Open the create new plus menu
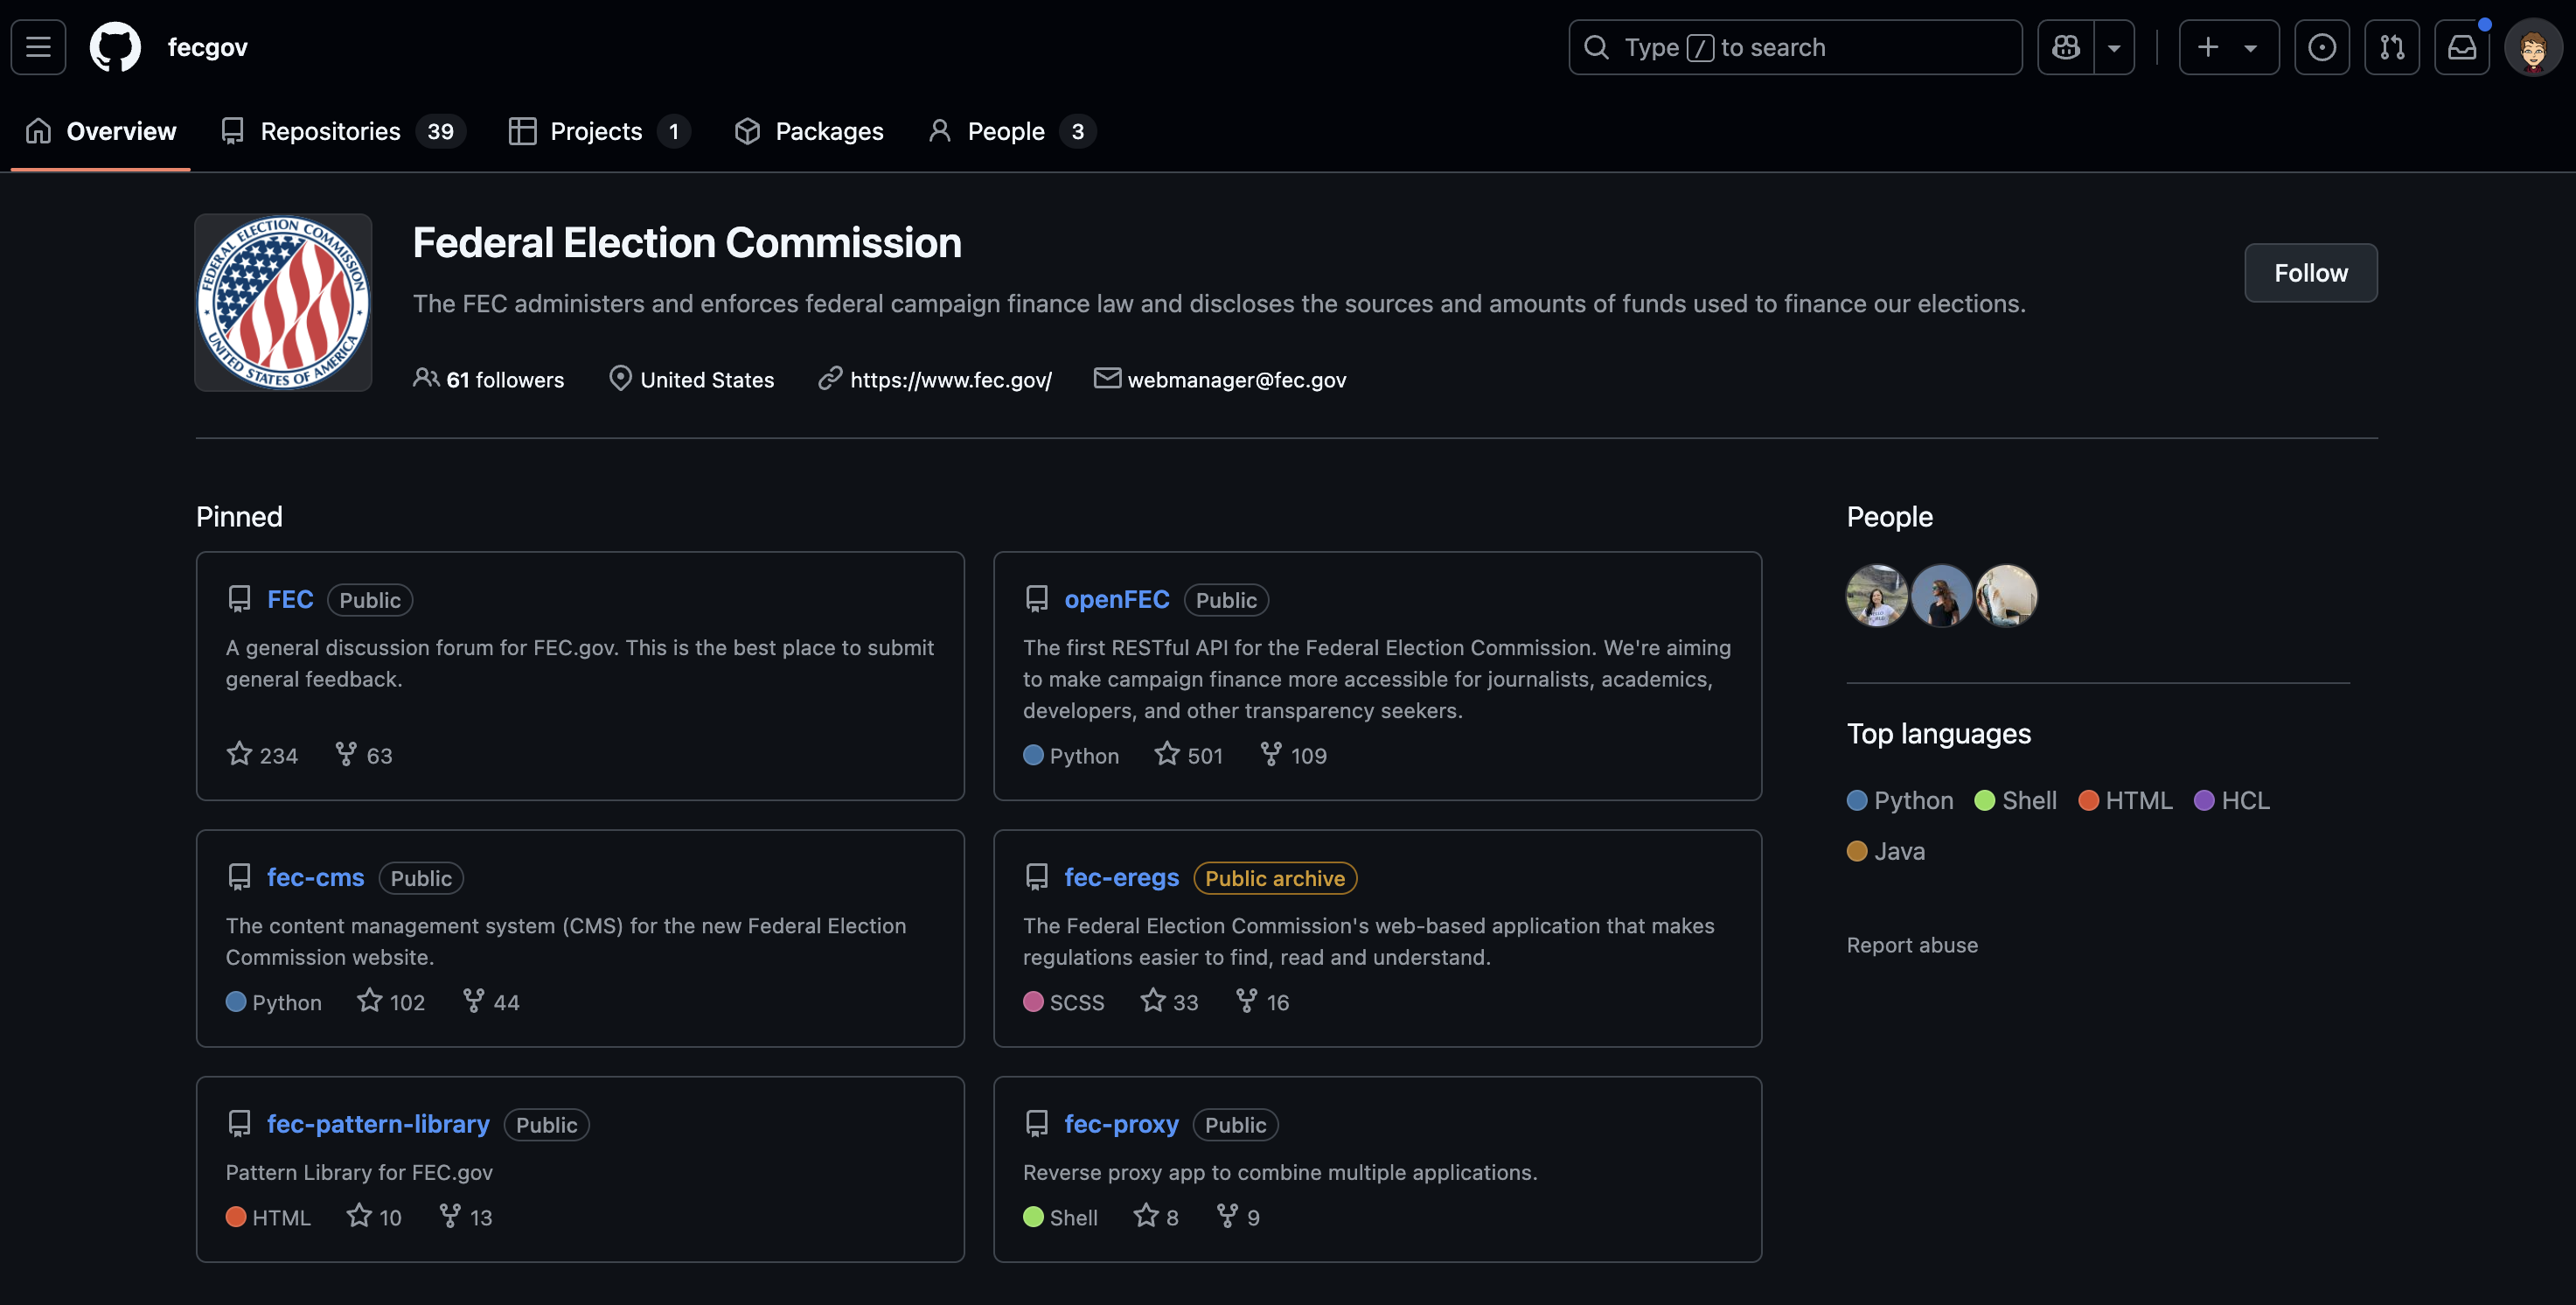The height and width of the screenshot is (1305, 2576). (2228, 47)
